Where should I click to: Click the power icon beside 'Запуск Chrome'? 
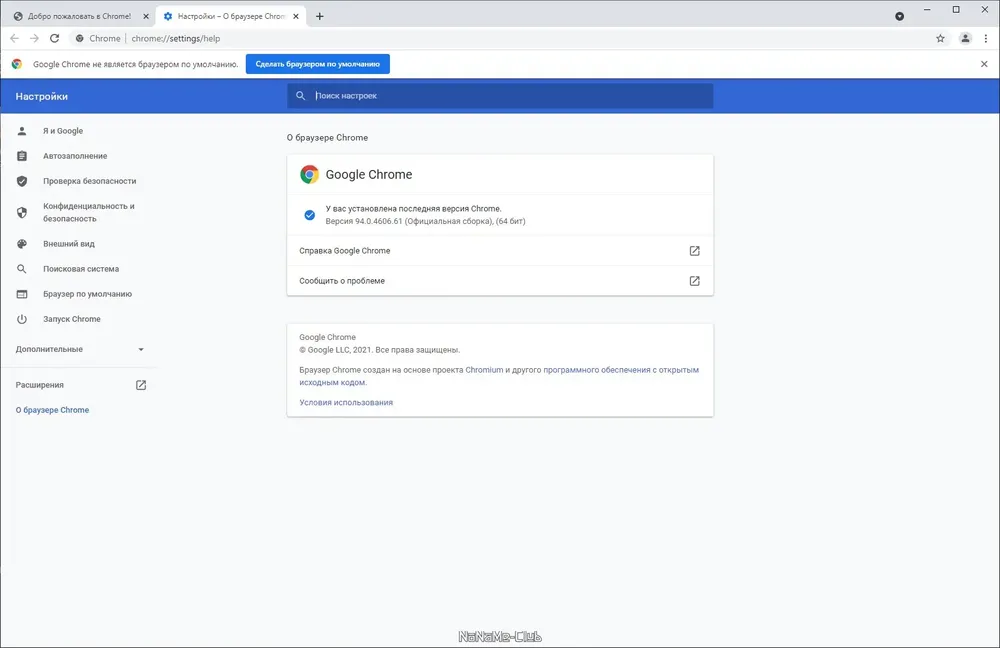click(x=22, y=319)
